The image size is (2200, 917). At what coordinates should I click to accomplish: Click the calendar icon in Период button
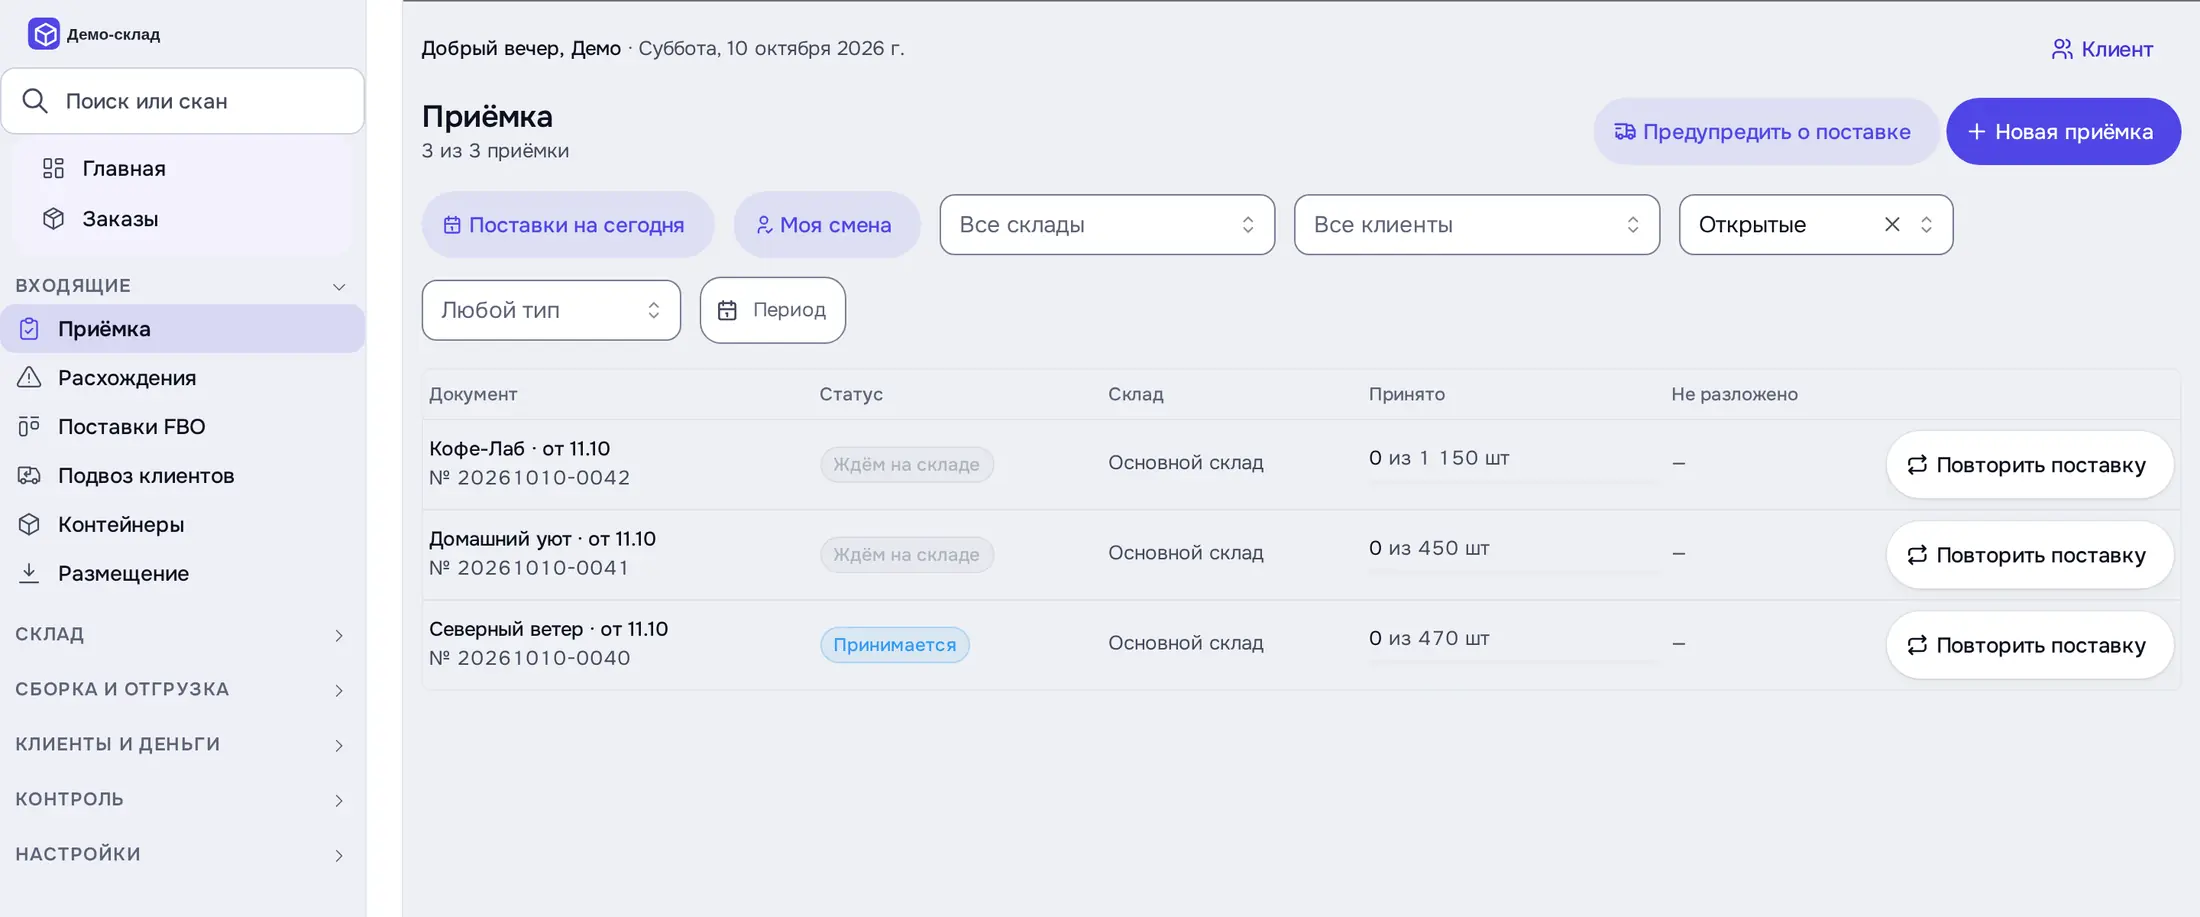(x=727, y=310)
